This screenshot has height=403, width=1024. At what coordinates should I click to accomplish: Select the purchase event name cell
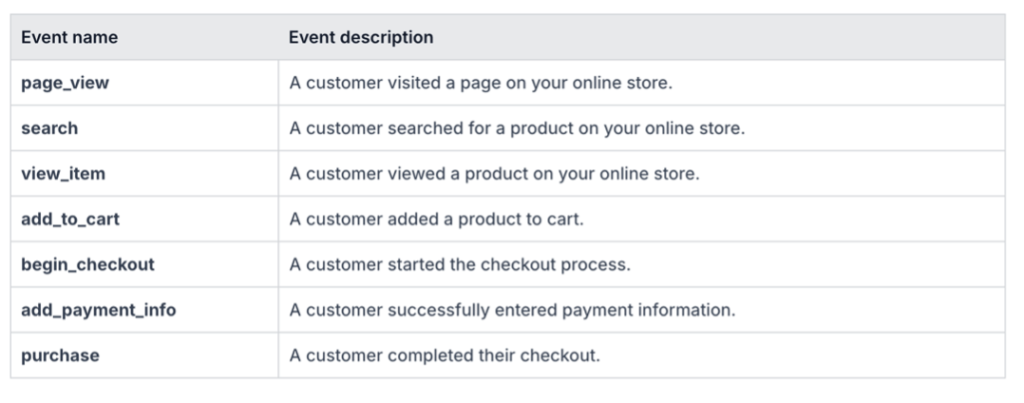point(144,355)
